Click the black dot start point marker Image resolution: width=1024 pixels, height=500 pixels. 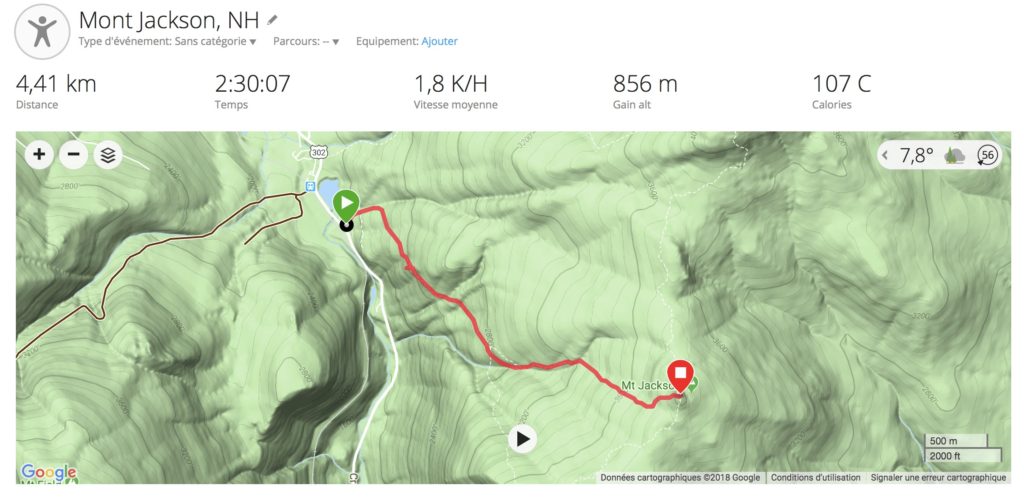point(346,225)
